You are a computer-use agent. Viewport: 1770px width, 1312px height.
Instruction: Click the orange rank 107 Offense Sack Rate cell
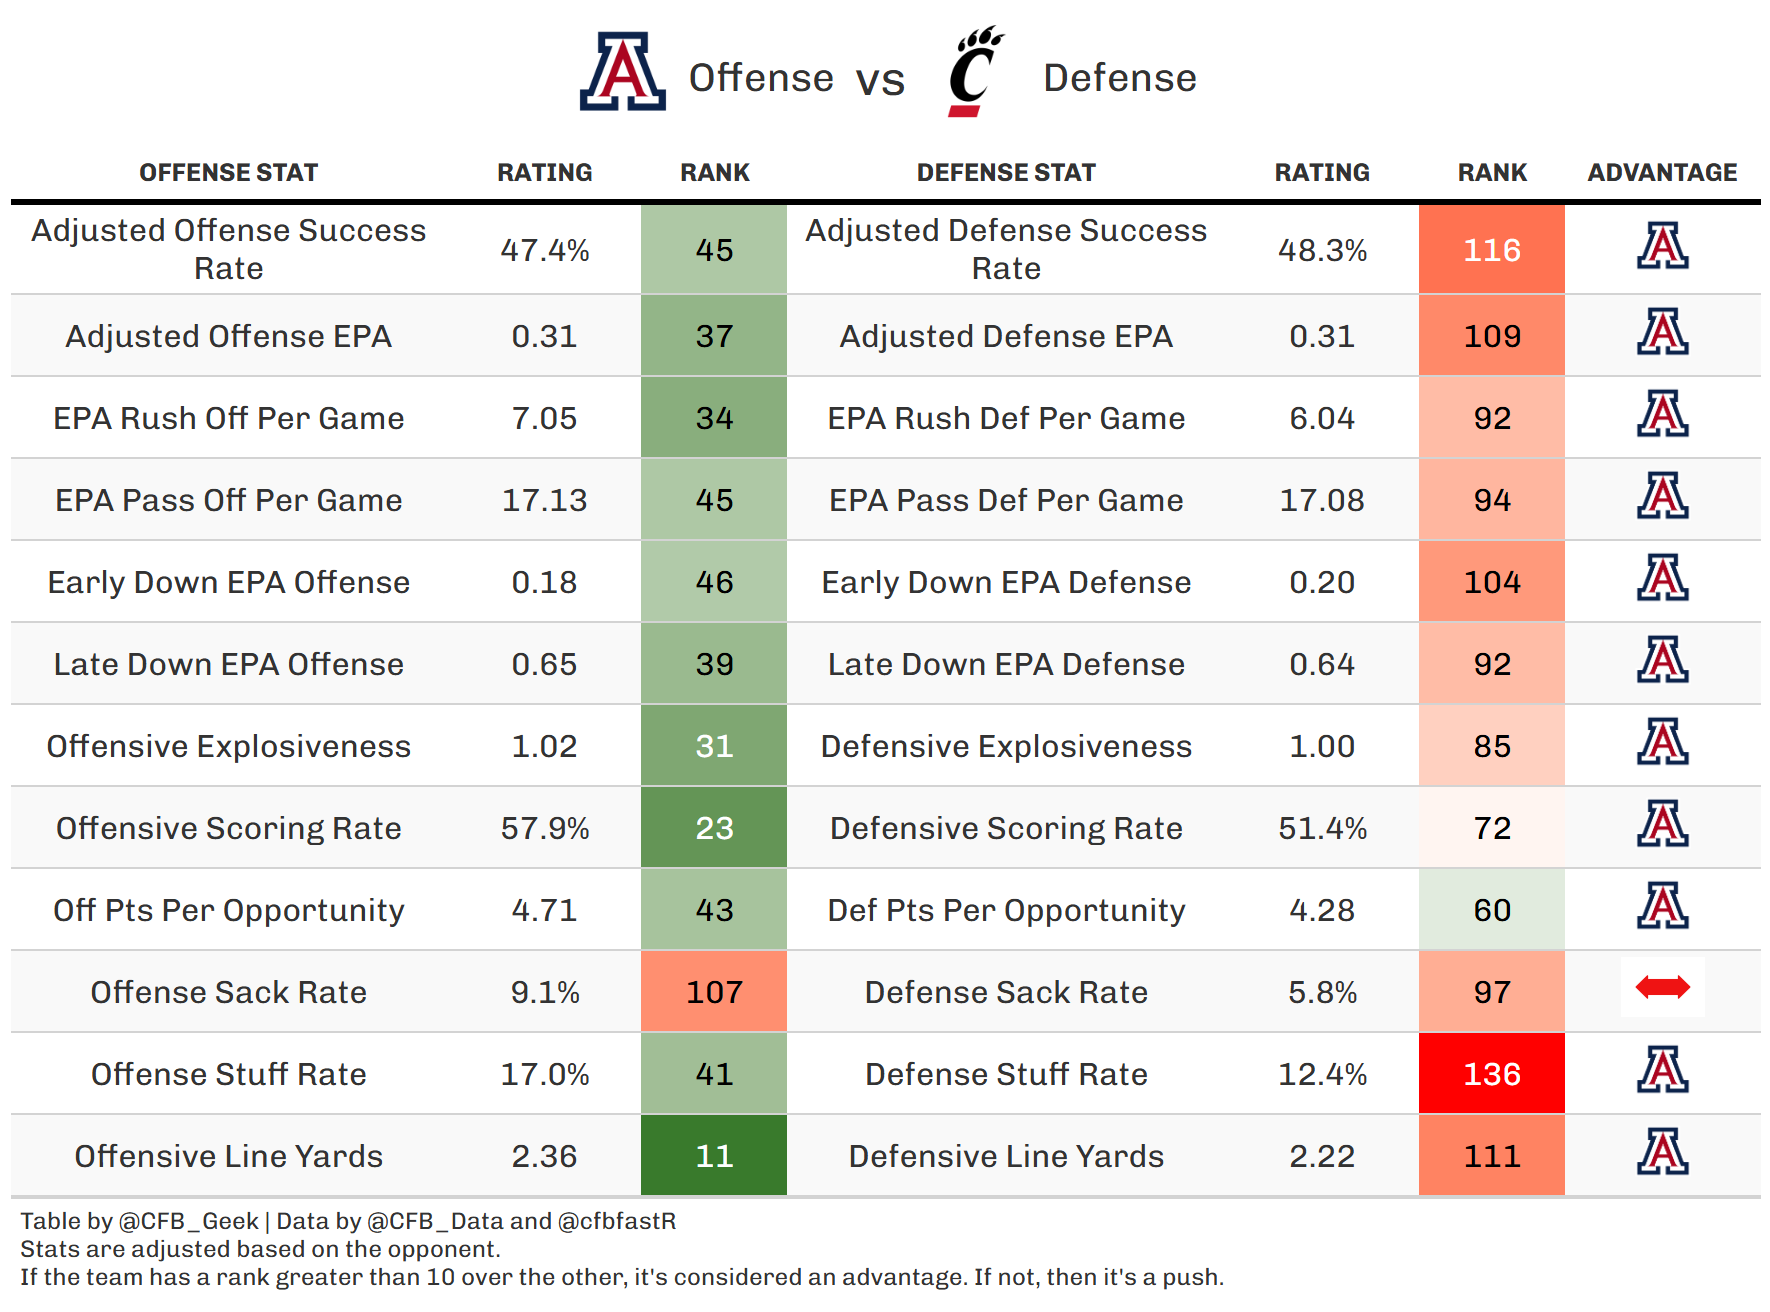point(714,992)
